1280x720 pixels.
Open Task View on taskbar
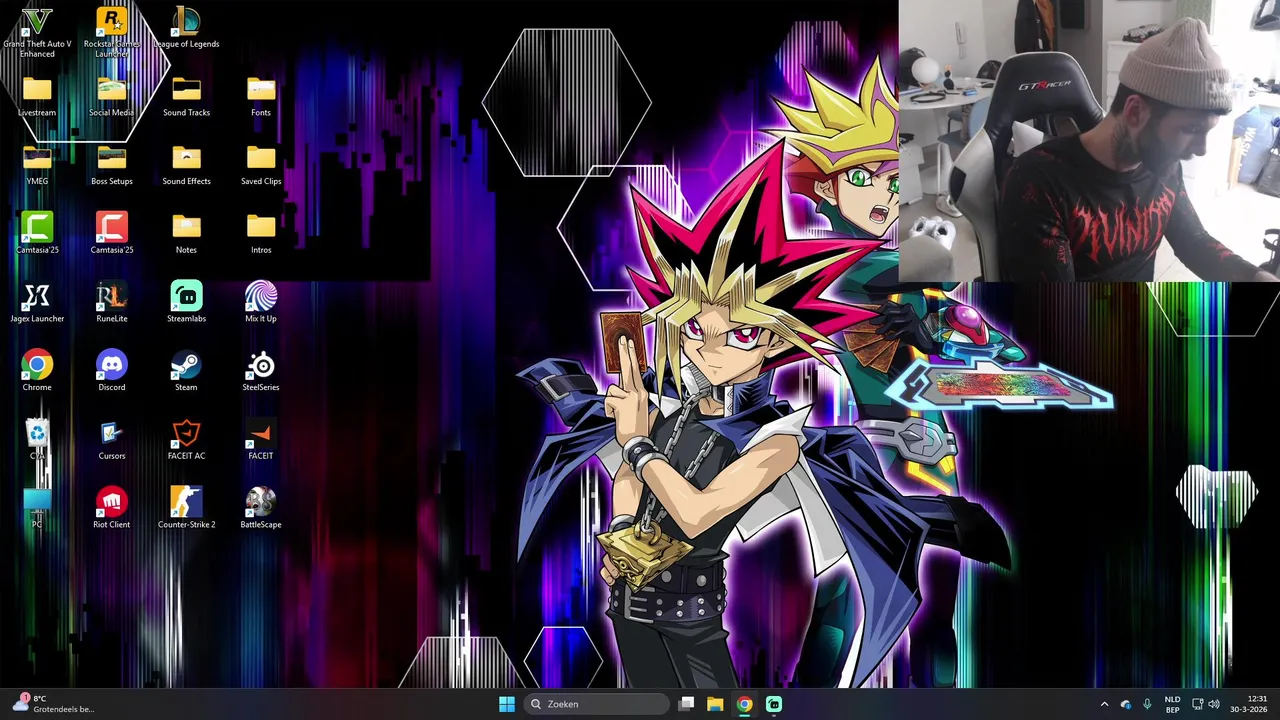point(686,704)
